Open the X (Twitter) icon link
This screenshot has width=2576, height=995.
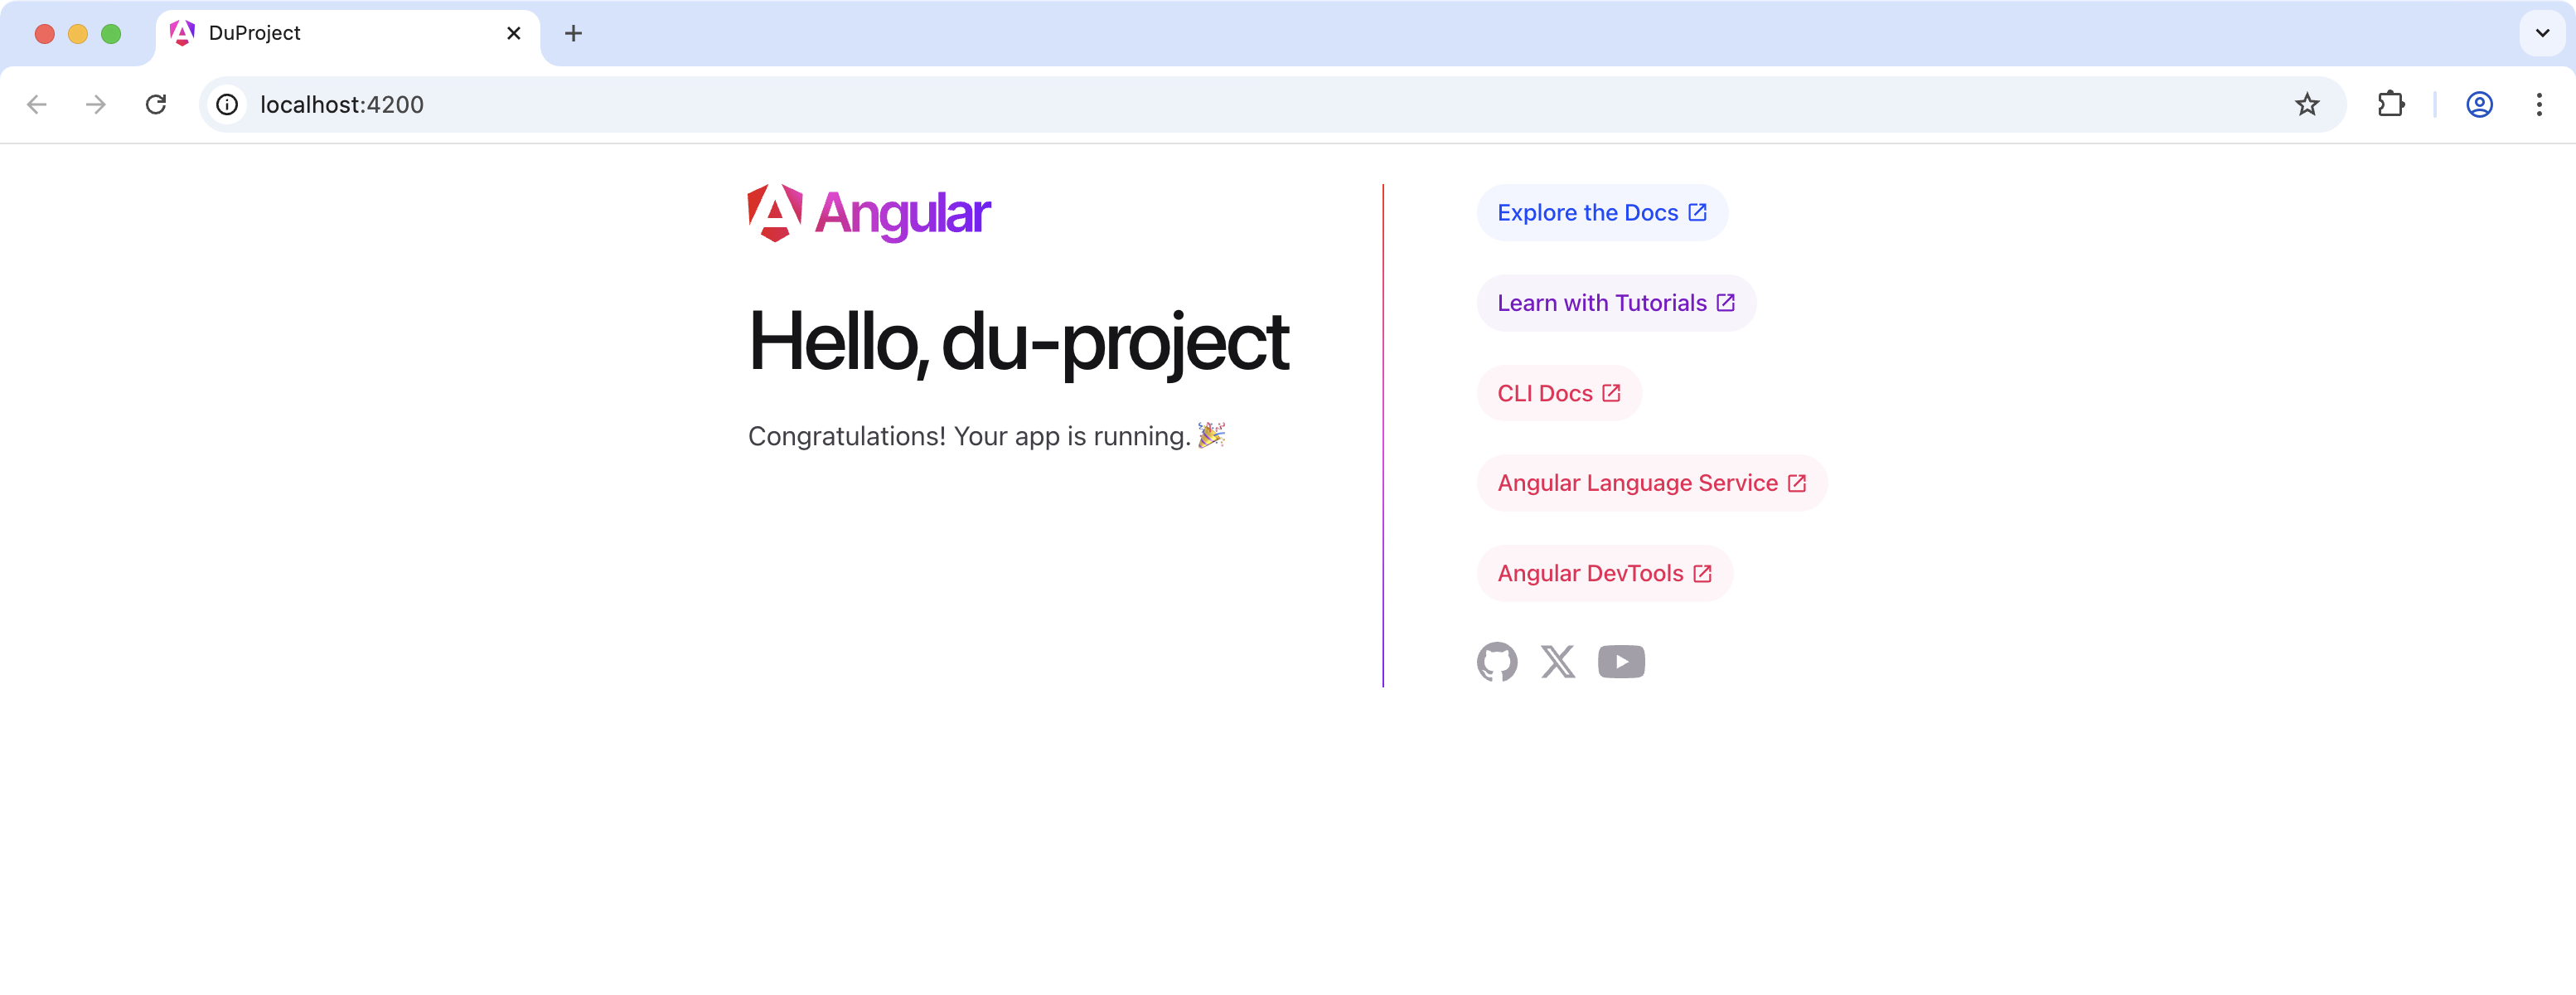pos(1558,661)
